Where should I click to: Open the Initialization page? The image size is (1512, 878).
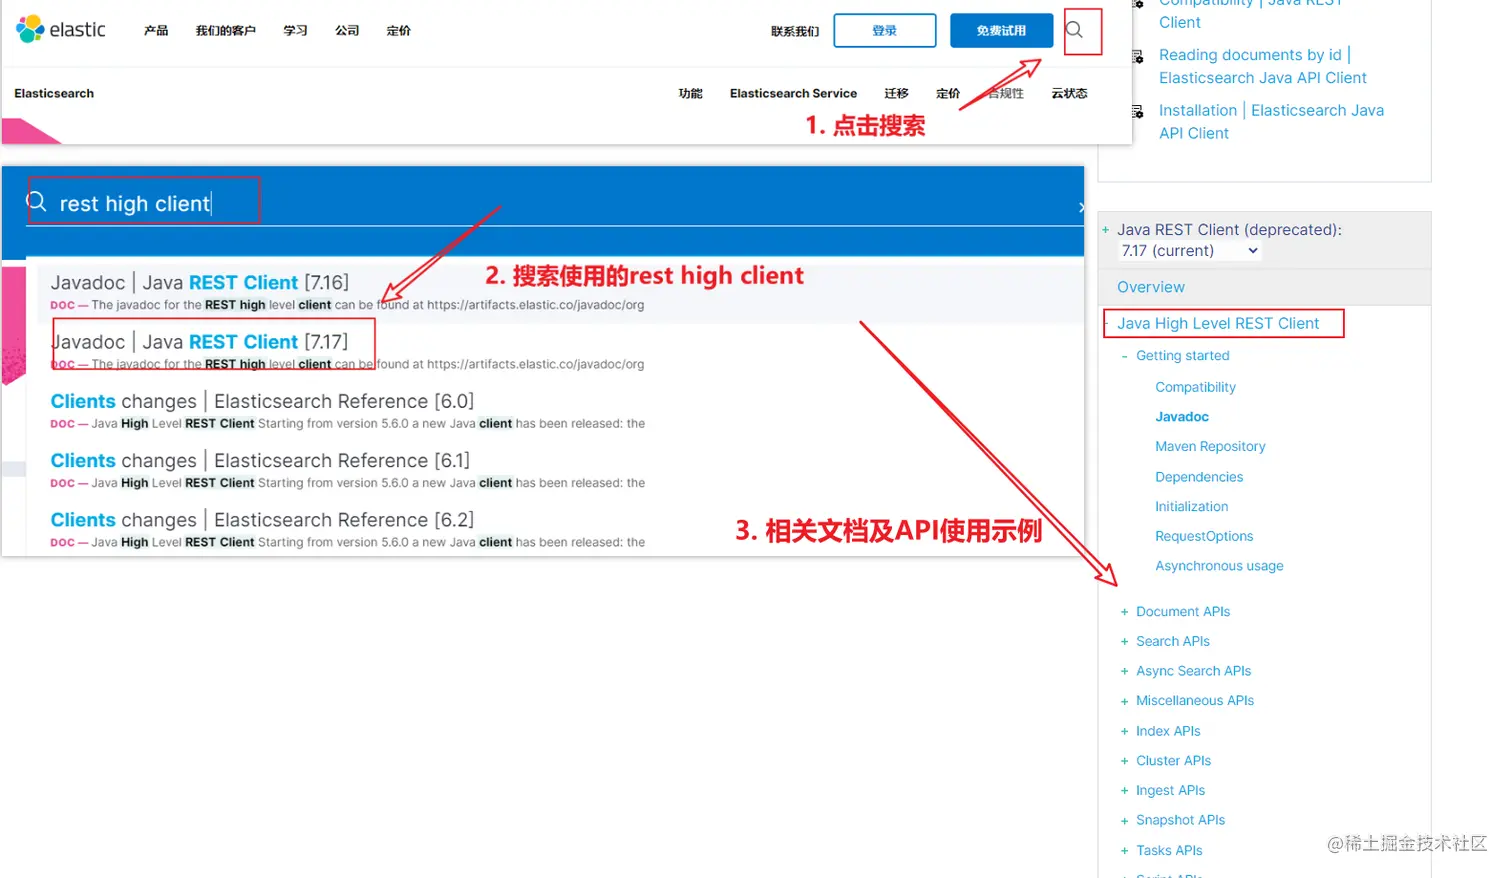tap(1191, 507)
